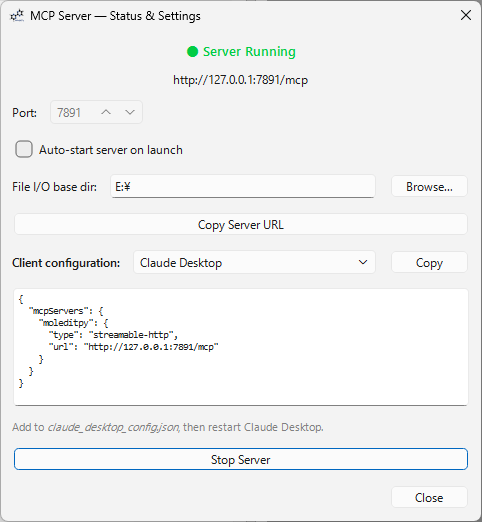Click the app icon in the title bar
The height and width of the screenshot is (522, 482).
(17, 16)
